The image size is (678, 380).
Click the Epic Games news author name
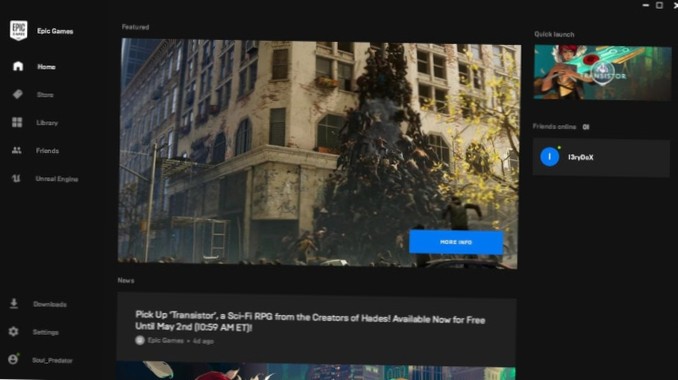click(x=166, y=341)
